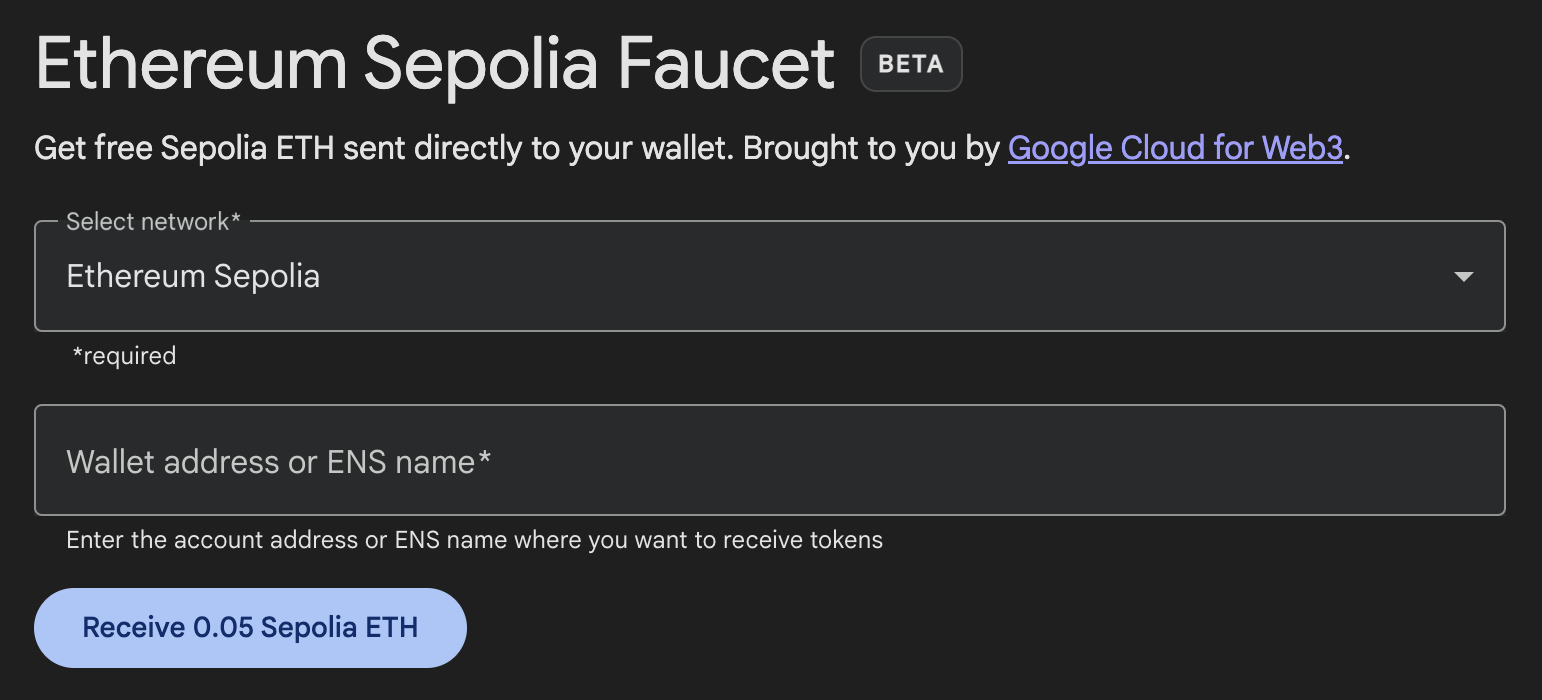Click the 'Get free Sepolia ETH' description text
1542x700 pixels.
[x=185, y=148]
